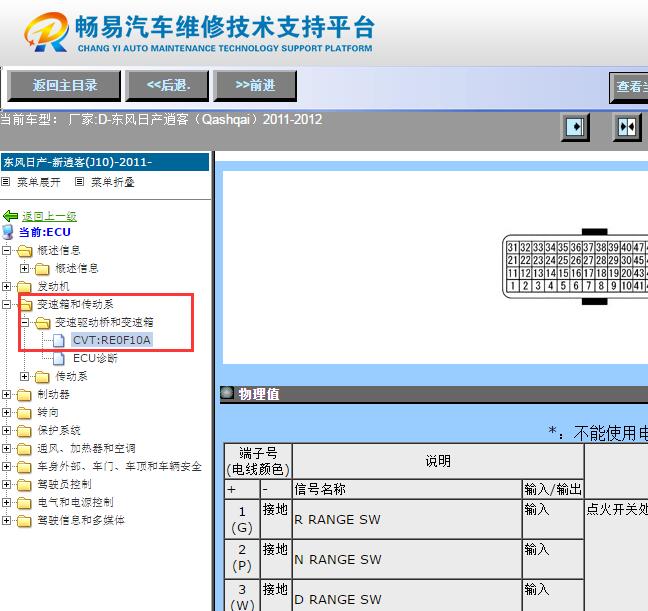648x611 pixels.
Task: Expand the nested 概述信息 subfolder
Action: [x=24, y=268]
